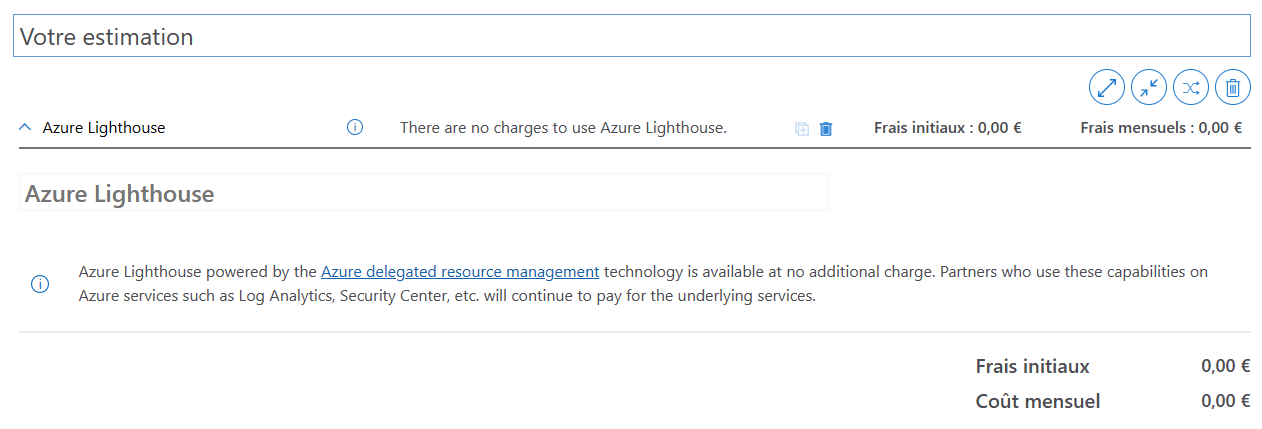Image resolution: width=1262 pixels, height=429 pixels.
Task: Click the Azure Lighthouse row header label
Action: pyautogui.click(x=104, y=128)
